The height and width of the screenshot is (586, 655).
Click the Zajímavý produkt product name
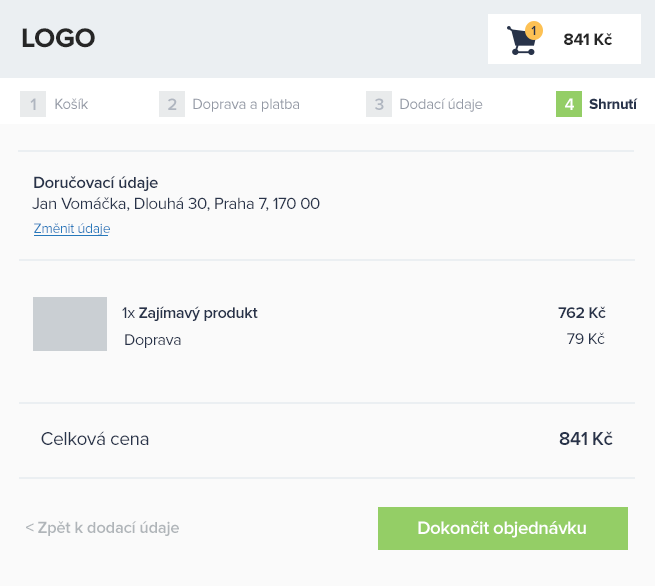(198, 313)
